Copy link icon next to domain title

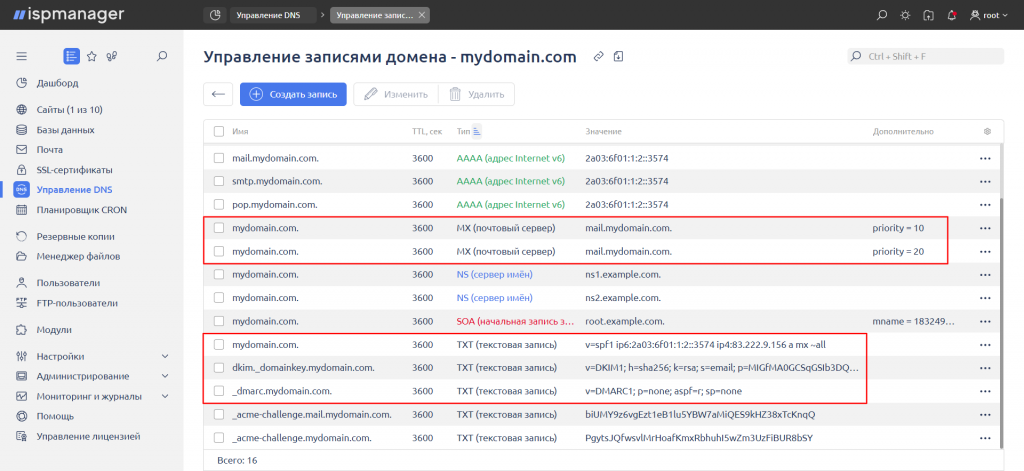(598, 57)
